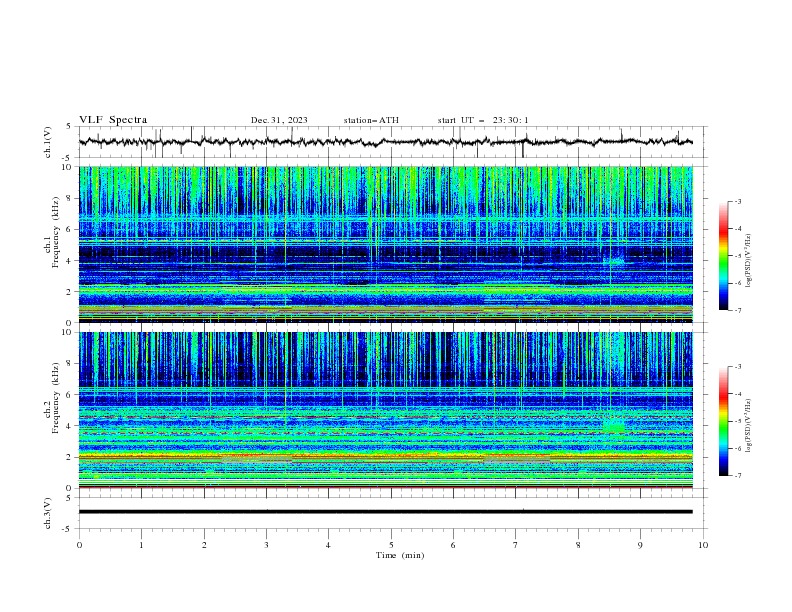Click the ch.1 voltage waveform trace

click(385, 142)
